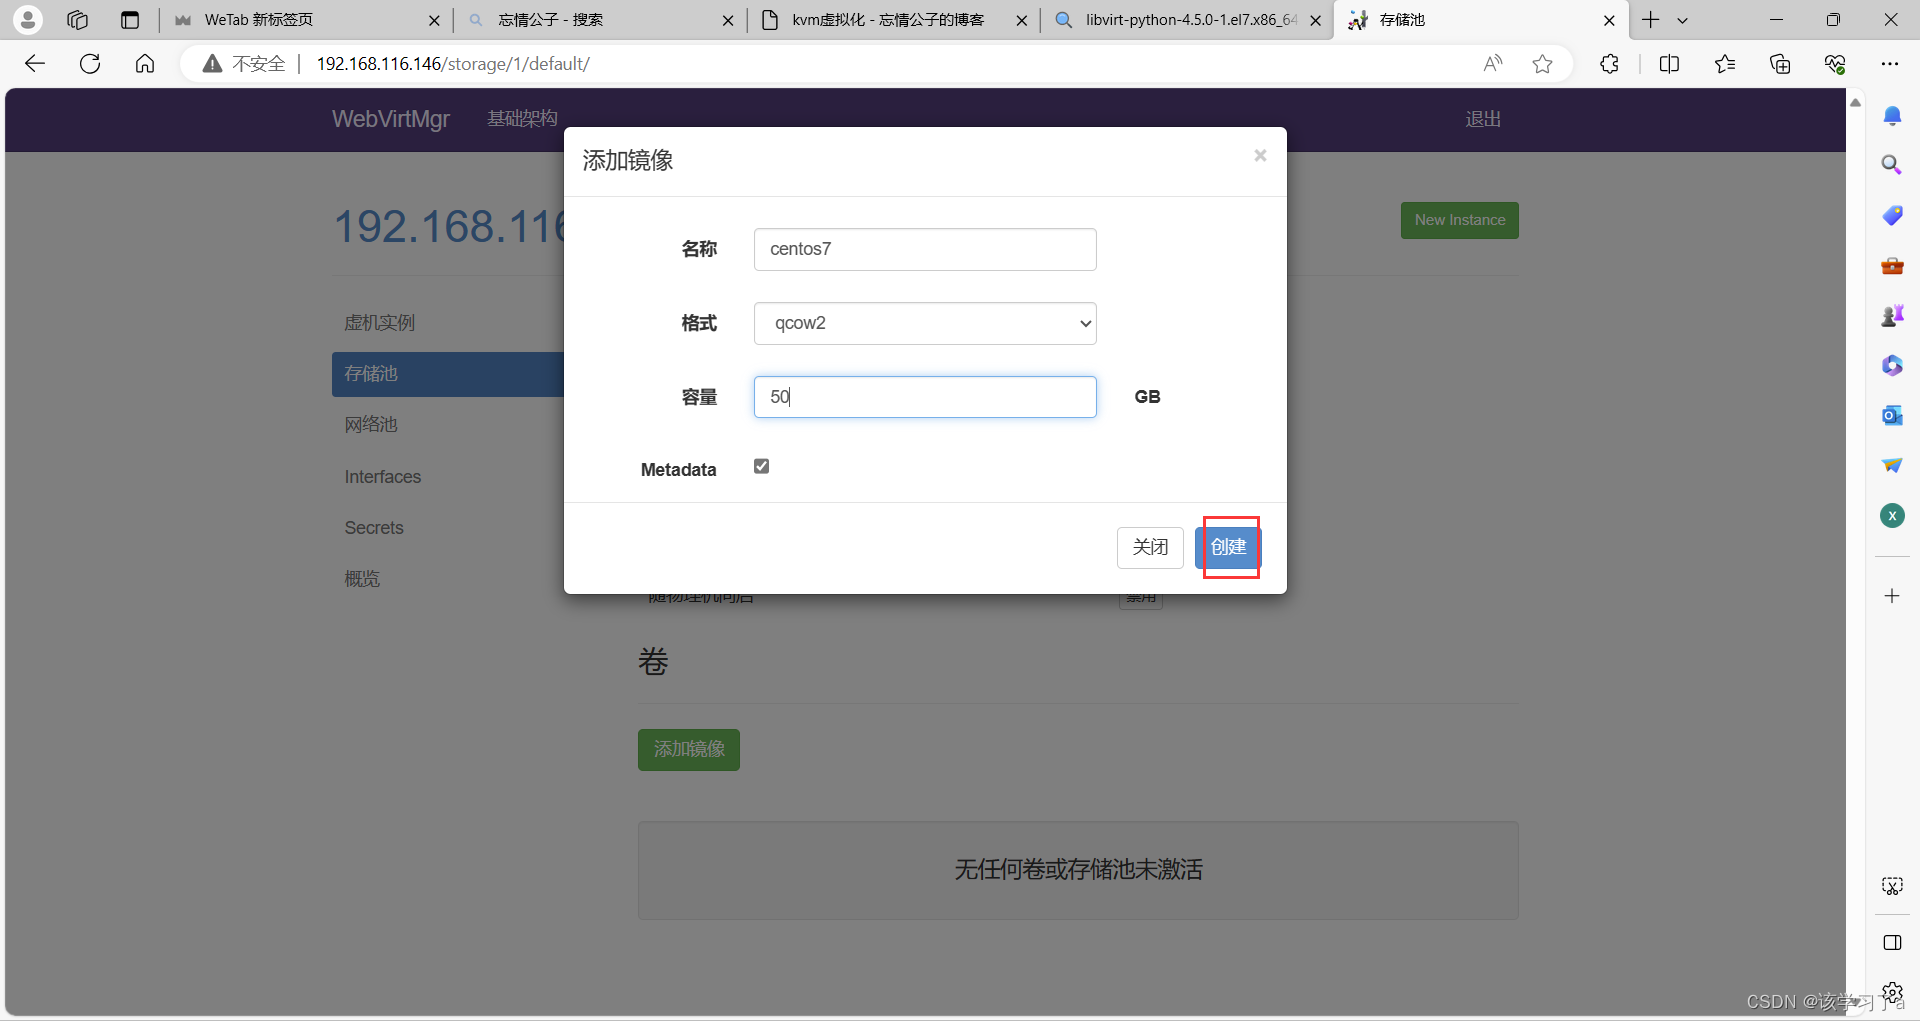
Task: Add a new sidebar app with plus
Action: (x=1892, y=596)
